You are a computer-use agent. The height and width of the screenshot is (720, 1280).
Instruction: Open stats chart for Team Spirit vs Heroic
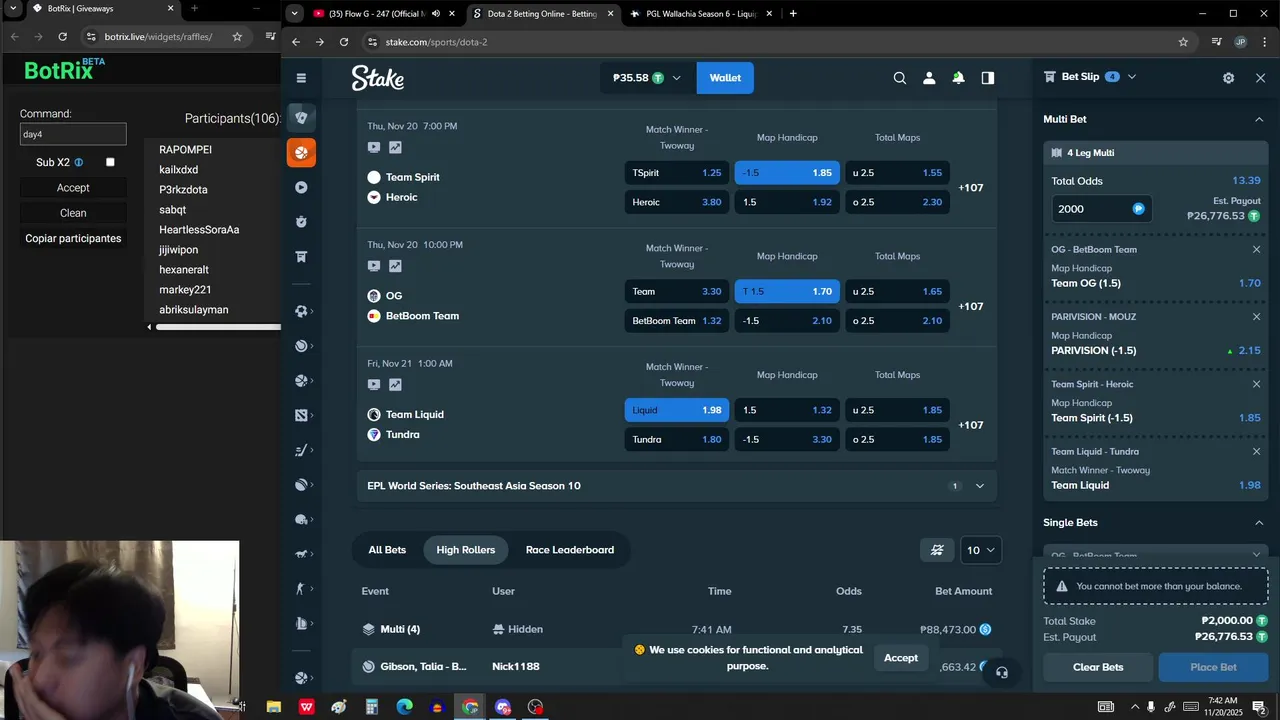(395, 147)
